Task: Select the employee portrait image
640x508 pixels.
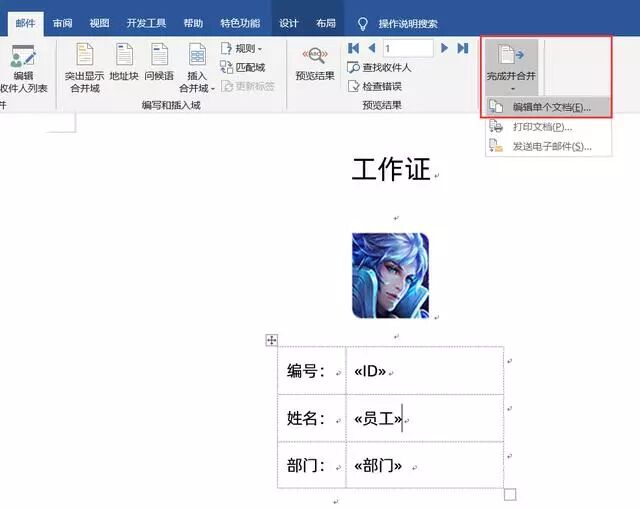Action: click(x=391, y=275)
